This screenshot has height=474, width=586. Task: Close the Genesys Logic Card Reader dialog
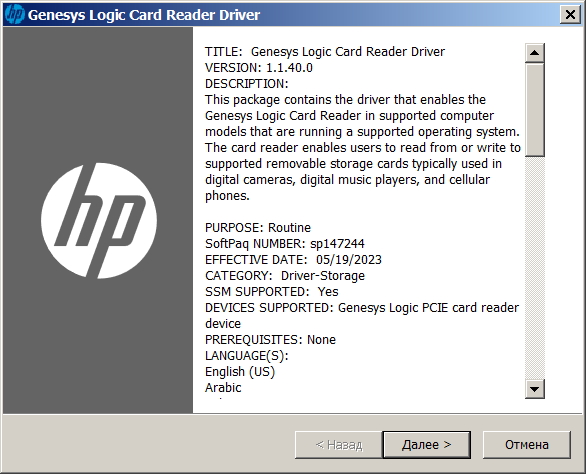pos(570,15)
